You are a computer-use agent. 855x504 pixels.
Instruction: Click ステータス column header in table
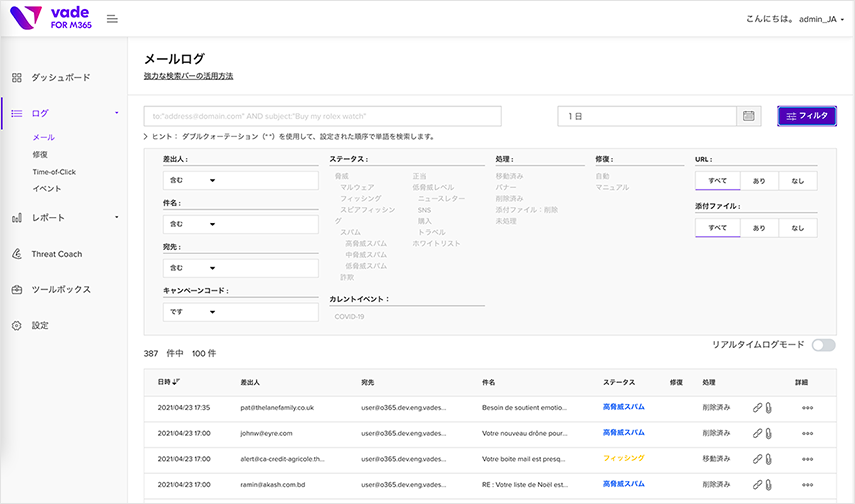pos(619,382)
